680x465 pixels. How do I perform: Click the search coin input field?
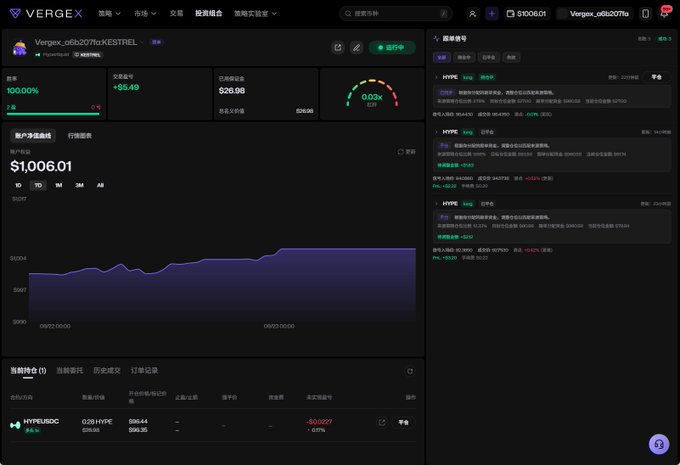(396, 14)
